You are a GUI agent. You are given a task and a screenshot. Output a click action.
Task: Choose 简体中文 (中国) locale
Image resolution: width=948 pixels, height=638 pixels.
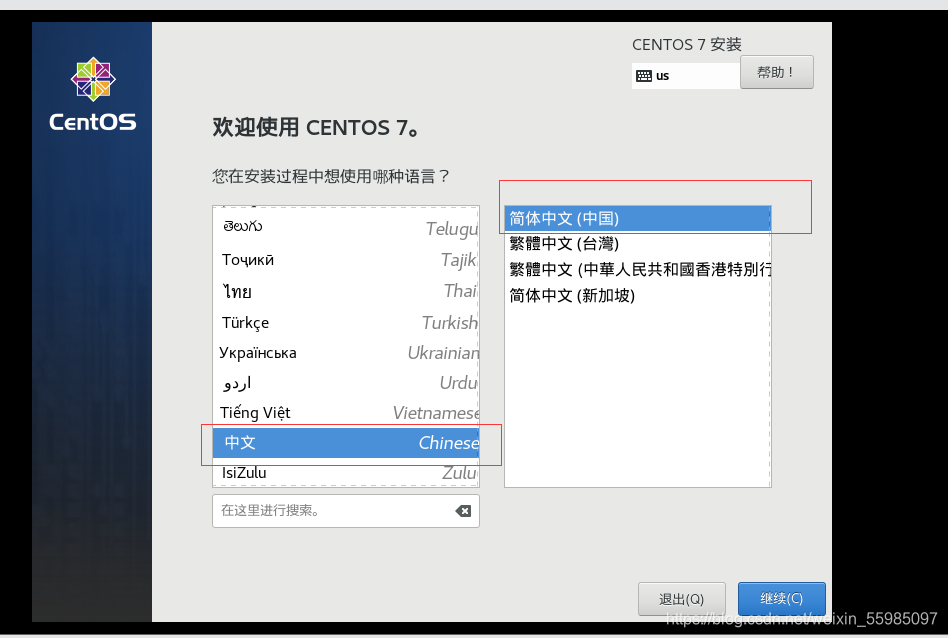click(638, 218)
